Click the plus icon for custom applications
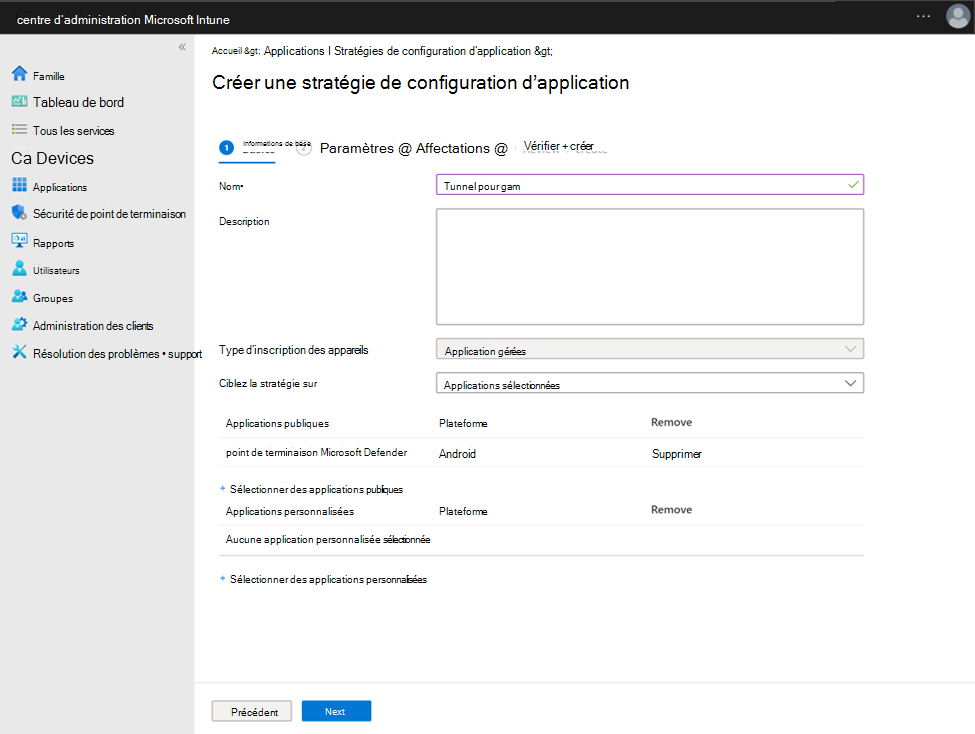Screen dimensions: 975x734 (223, 578)
